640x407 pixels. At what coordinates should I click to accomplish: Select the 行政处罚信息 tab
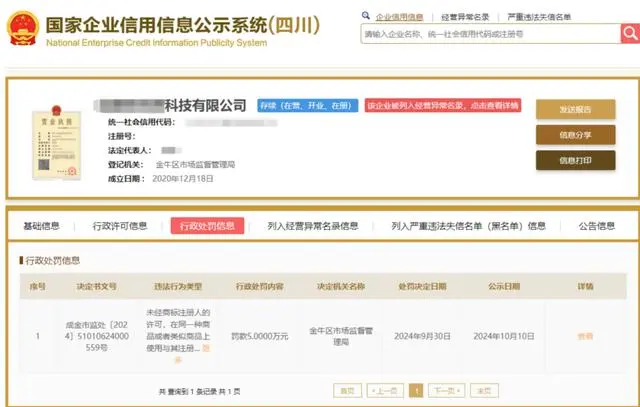click(x=207, y=226)
